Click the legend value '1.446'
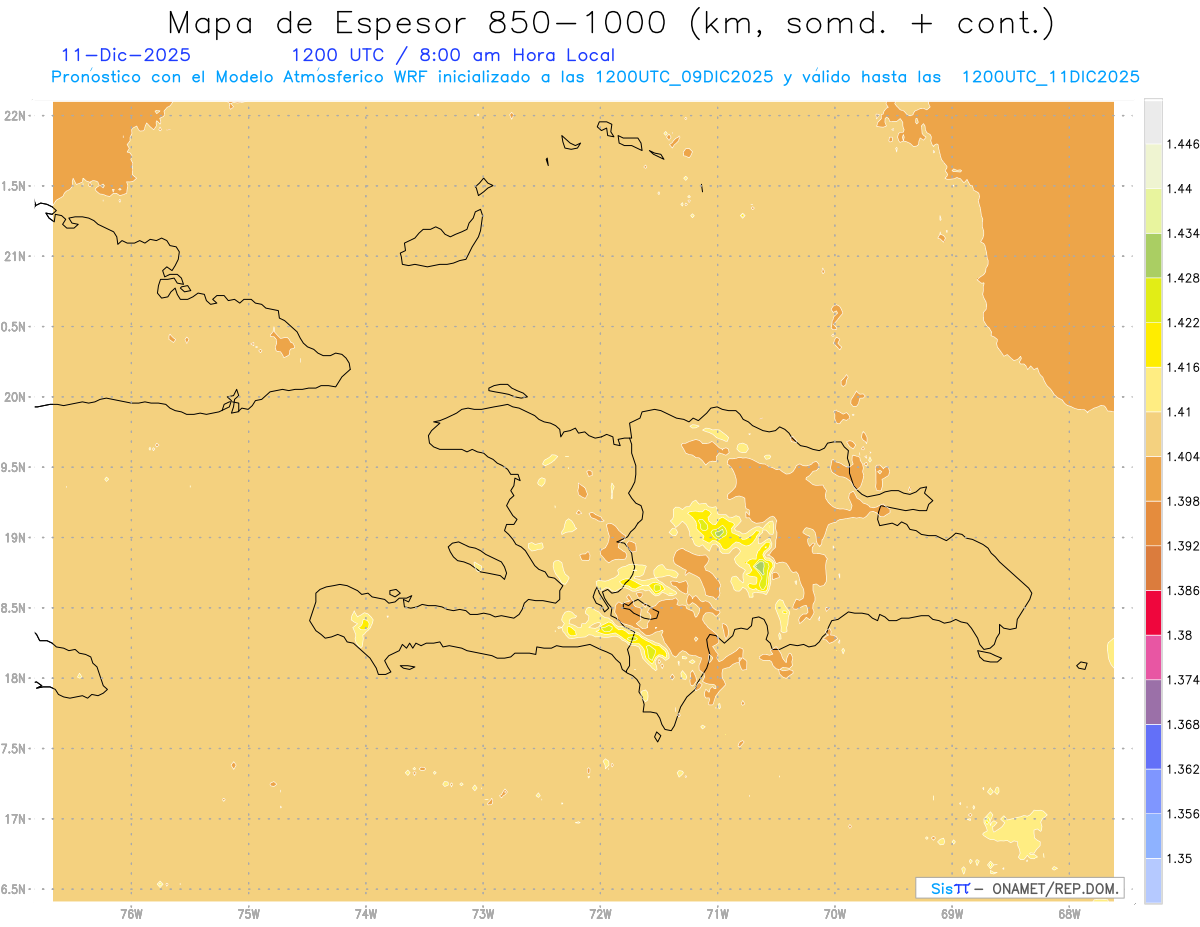 (1183, 144)
